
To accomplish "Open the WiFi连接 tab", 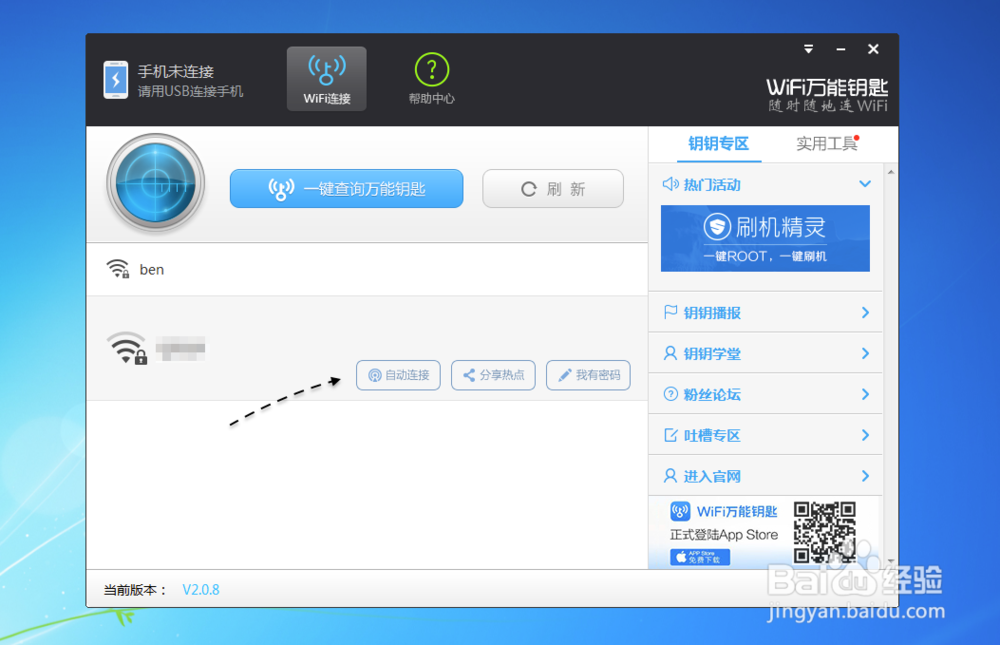I will [x=327, y=79].
